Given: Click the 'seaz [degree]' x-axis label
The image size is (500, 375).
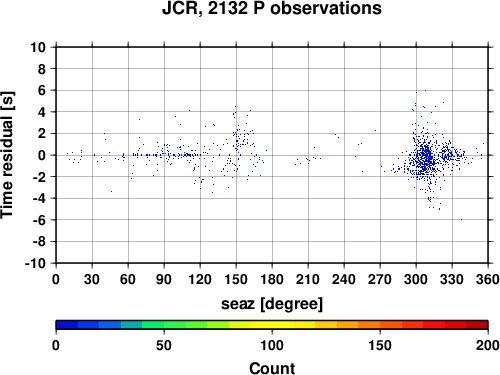Looking at the screenshot, I should (272, 304).
